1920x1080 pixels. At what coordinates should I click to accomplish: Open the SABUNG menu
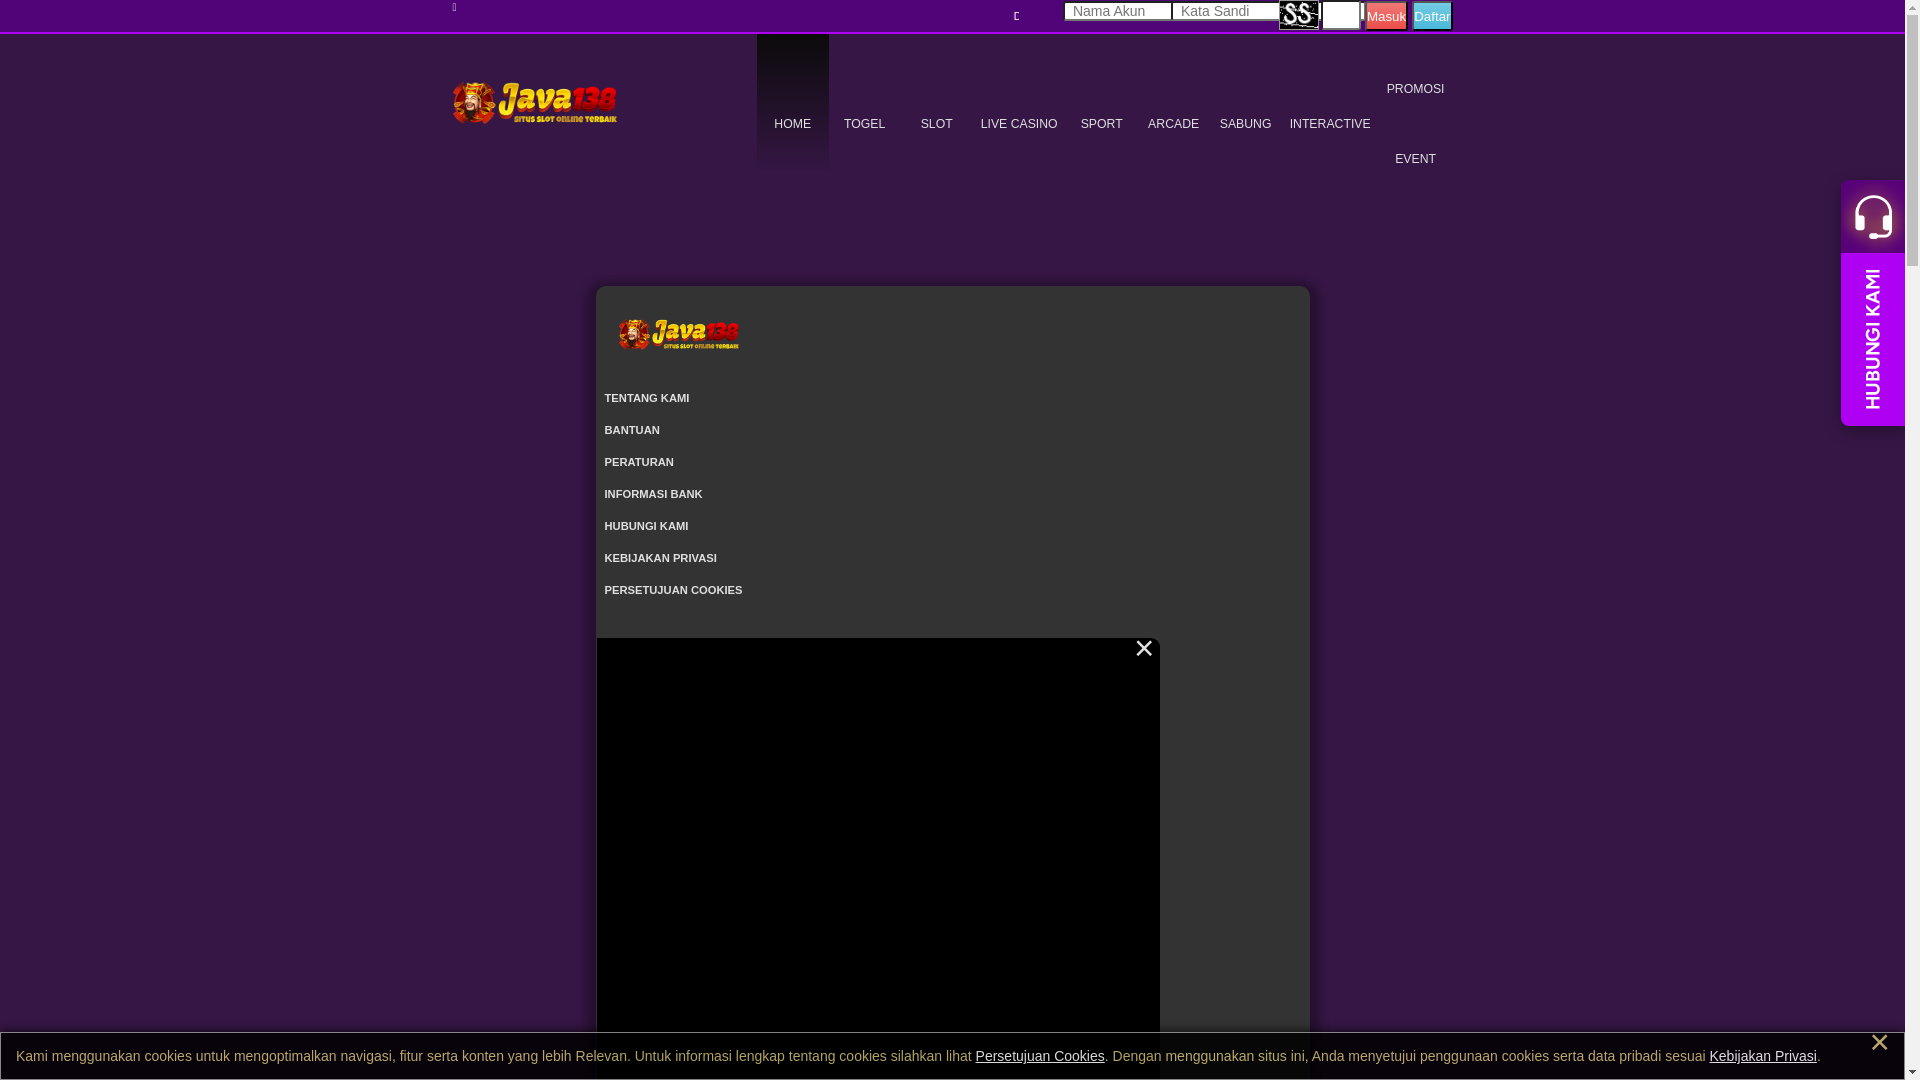[1245, 124]
